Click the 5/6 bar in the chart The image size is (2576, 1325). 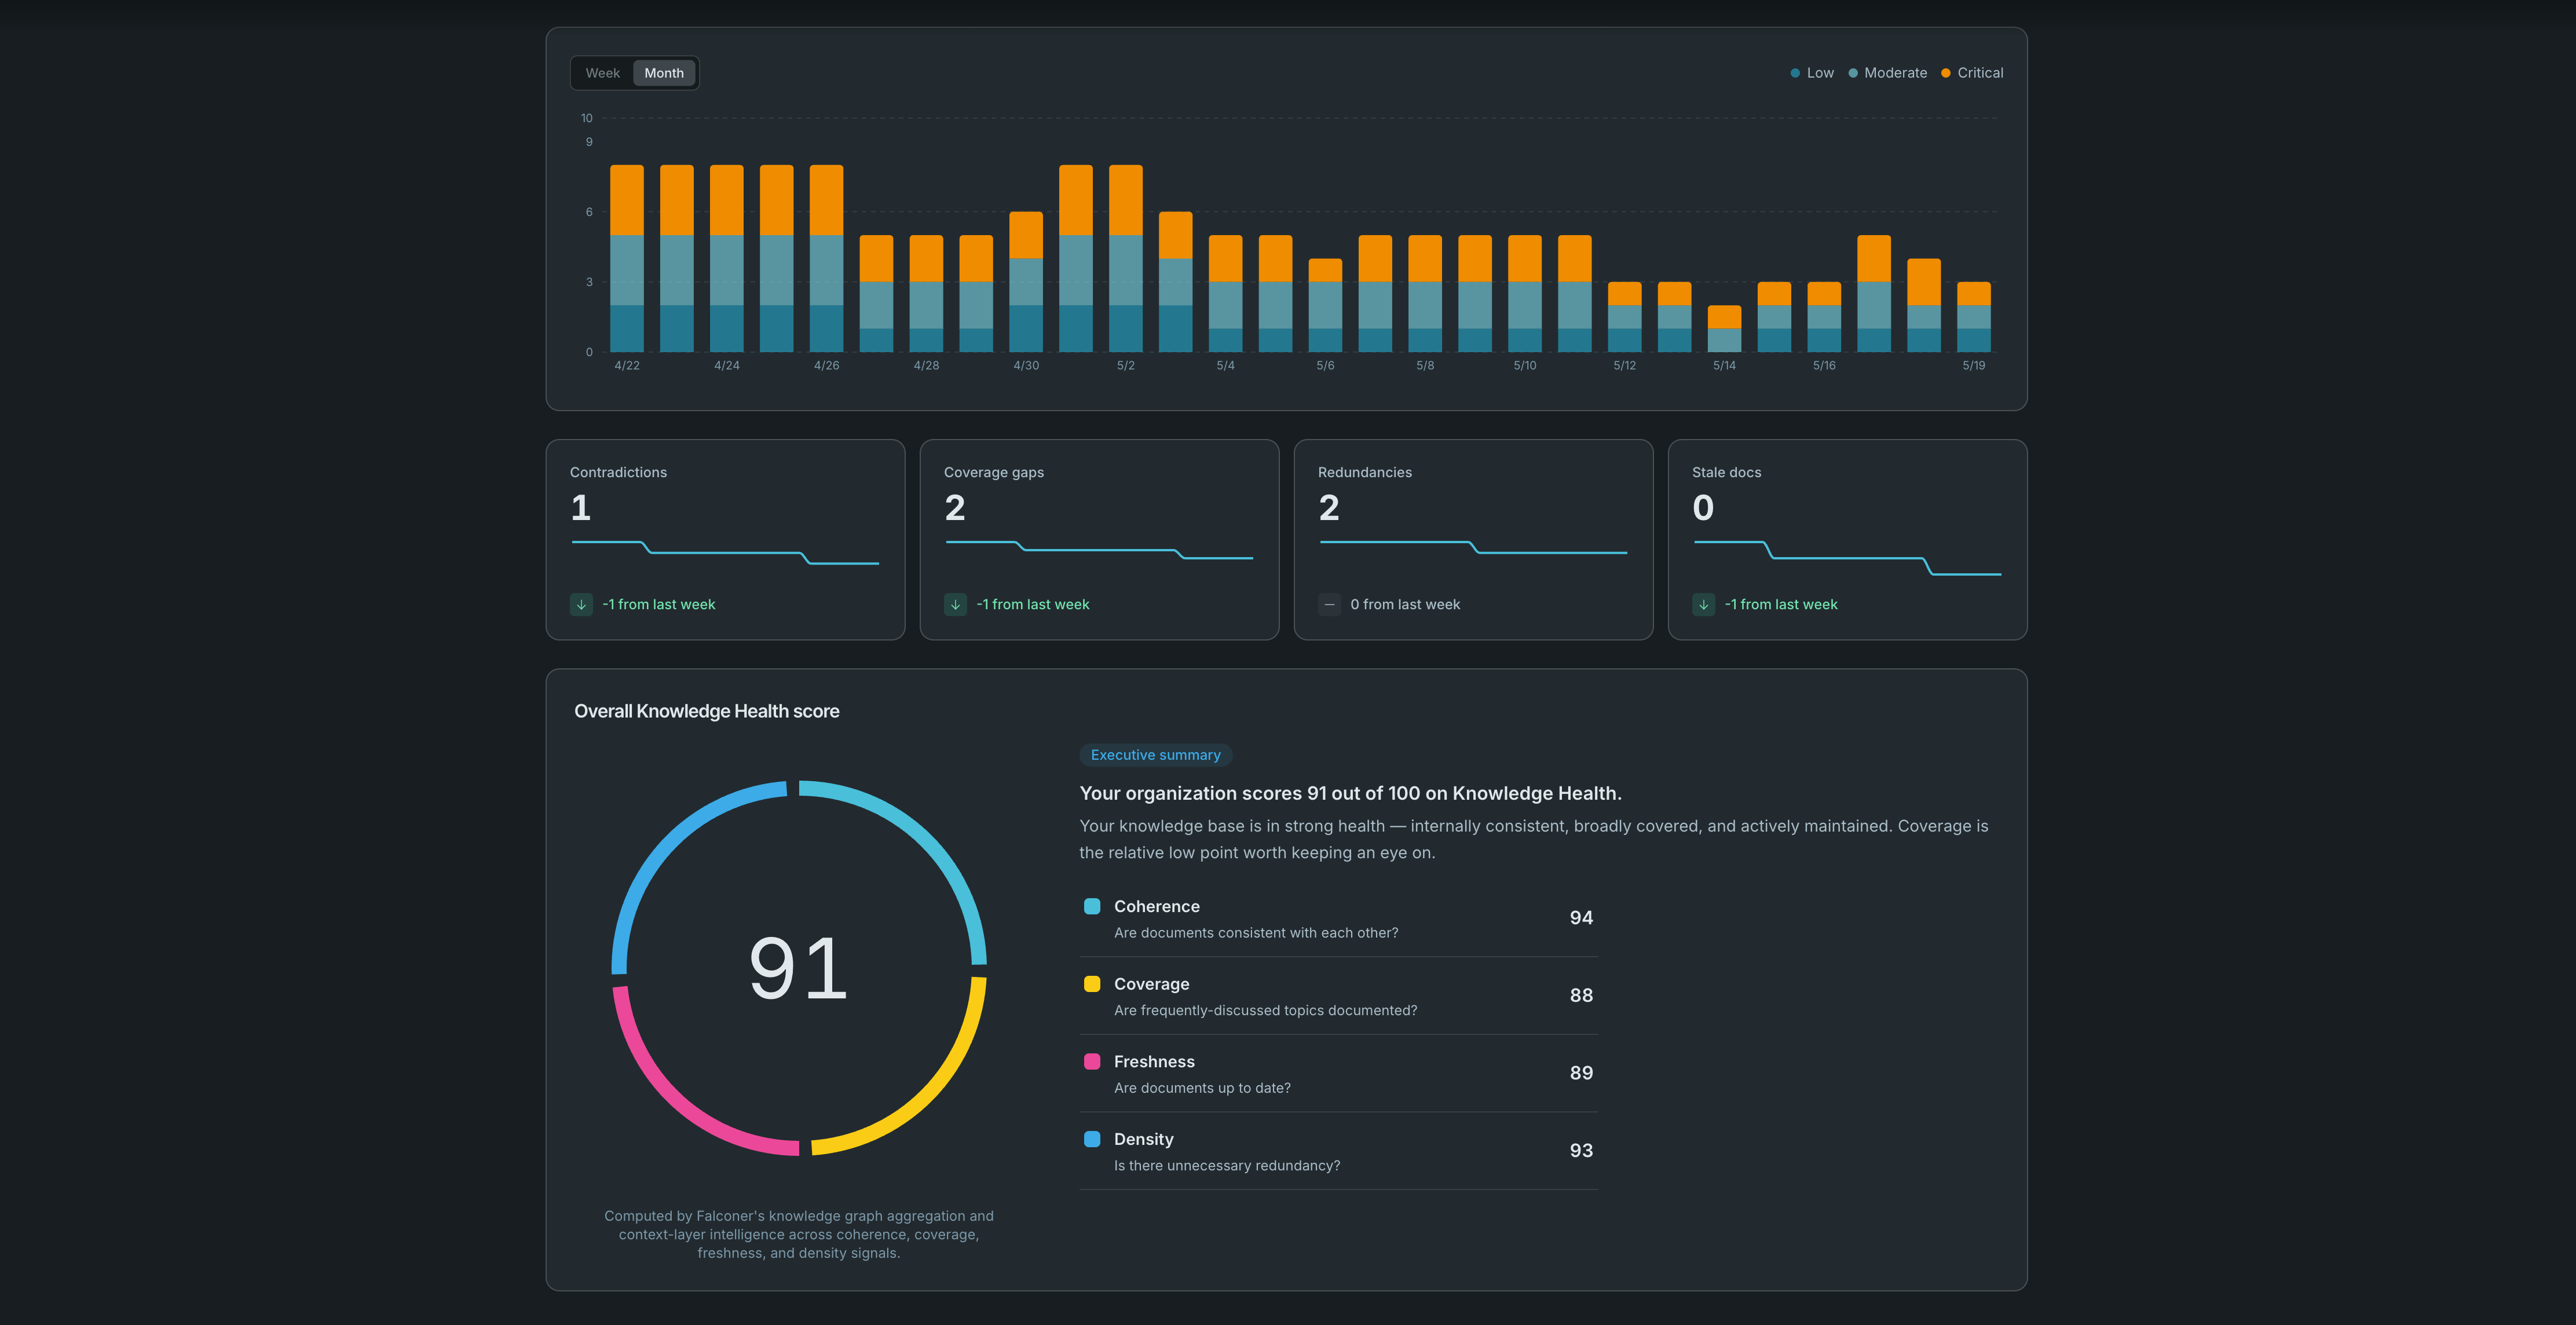point(1325,305)
